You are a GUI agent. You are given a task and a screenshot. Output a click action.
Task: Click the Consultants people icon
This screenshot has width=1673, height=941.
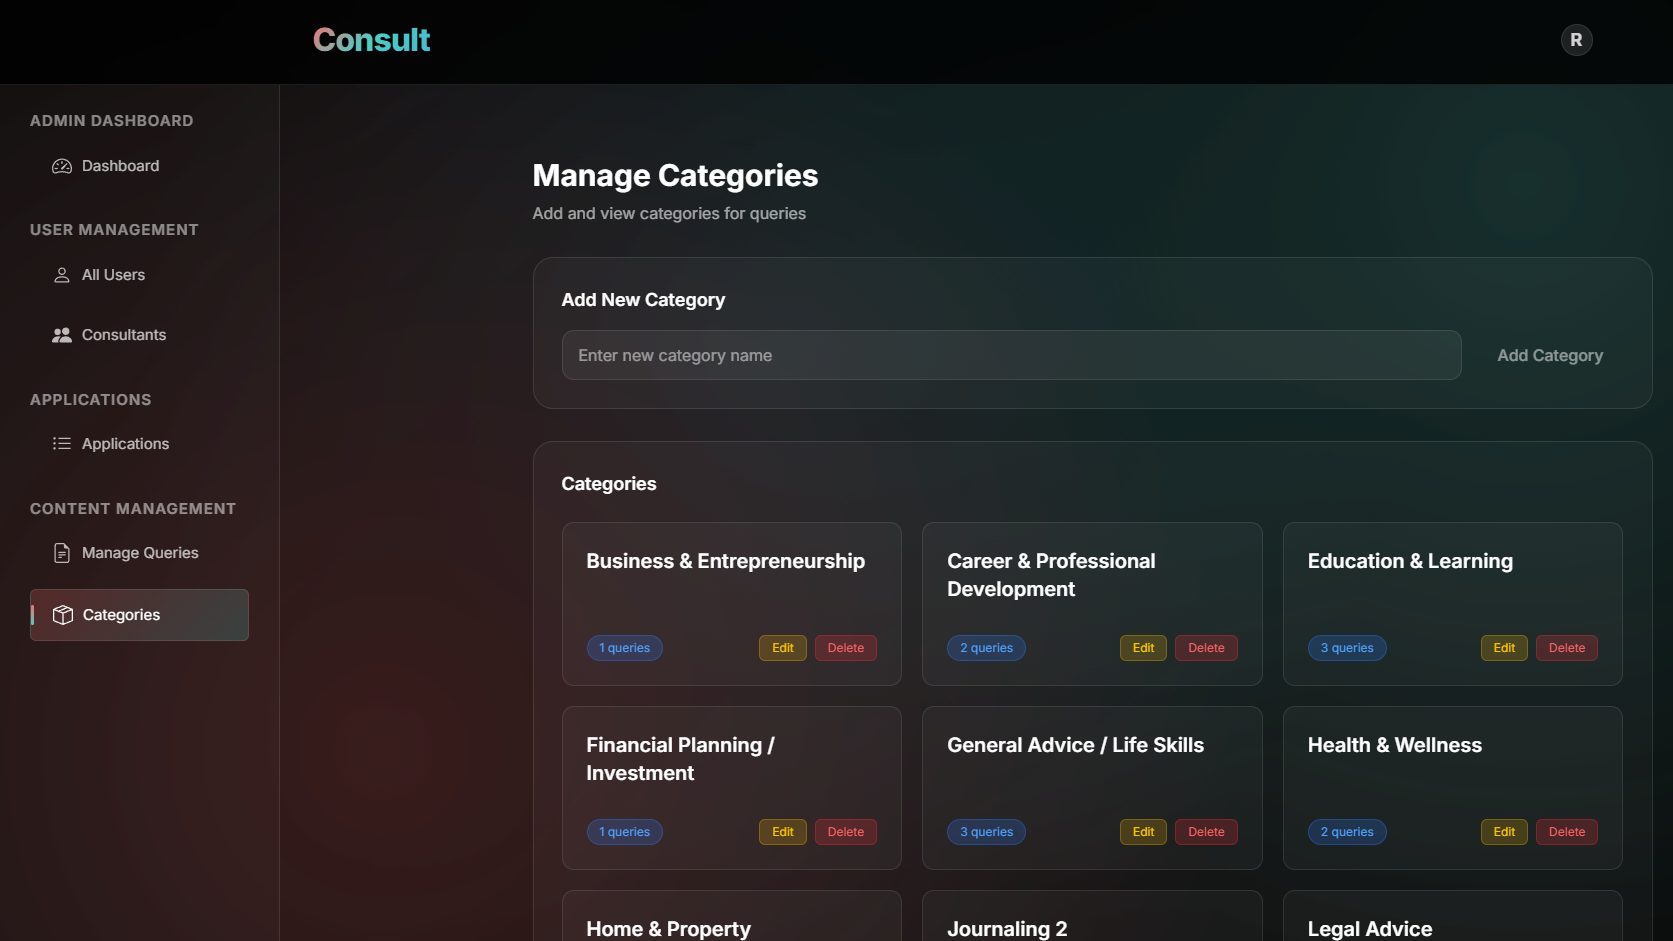(62, 335)
